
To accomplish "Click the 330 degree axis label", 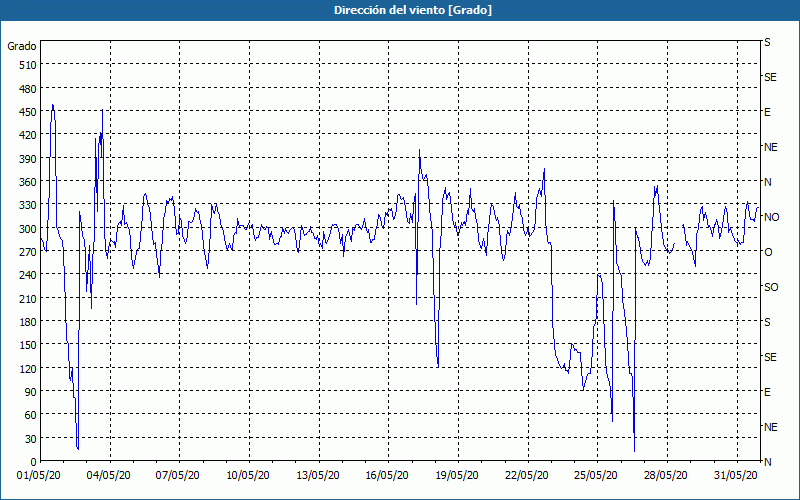I will click(28, 205).
